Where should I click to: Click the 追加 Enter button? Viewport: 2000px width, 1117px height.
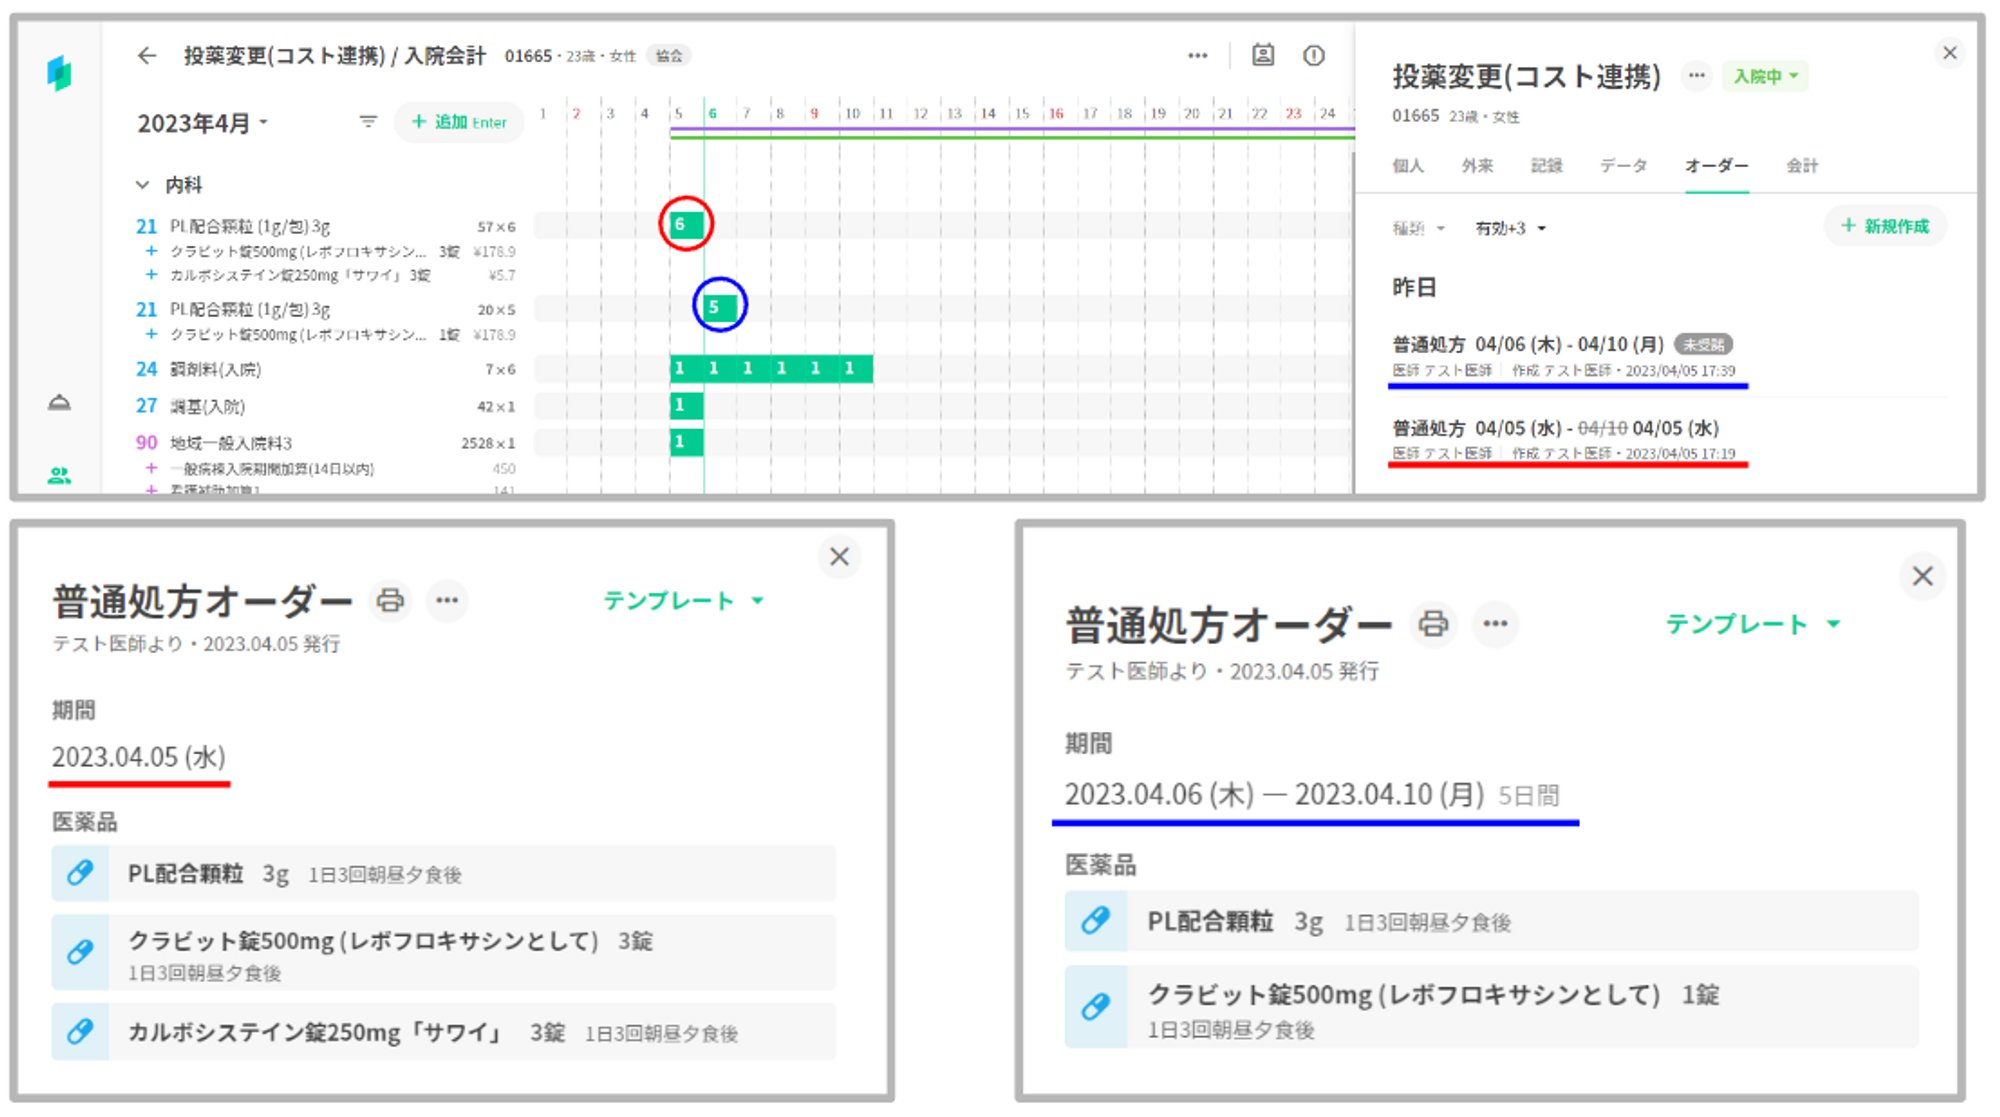[459, 122]
